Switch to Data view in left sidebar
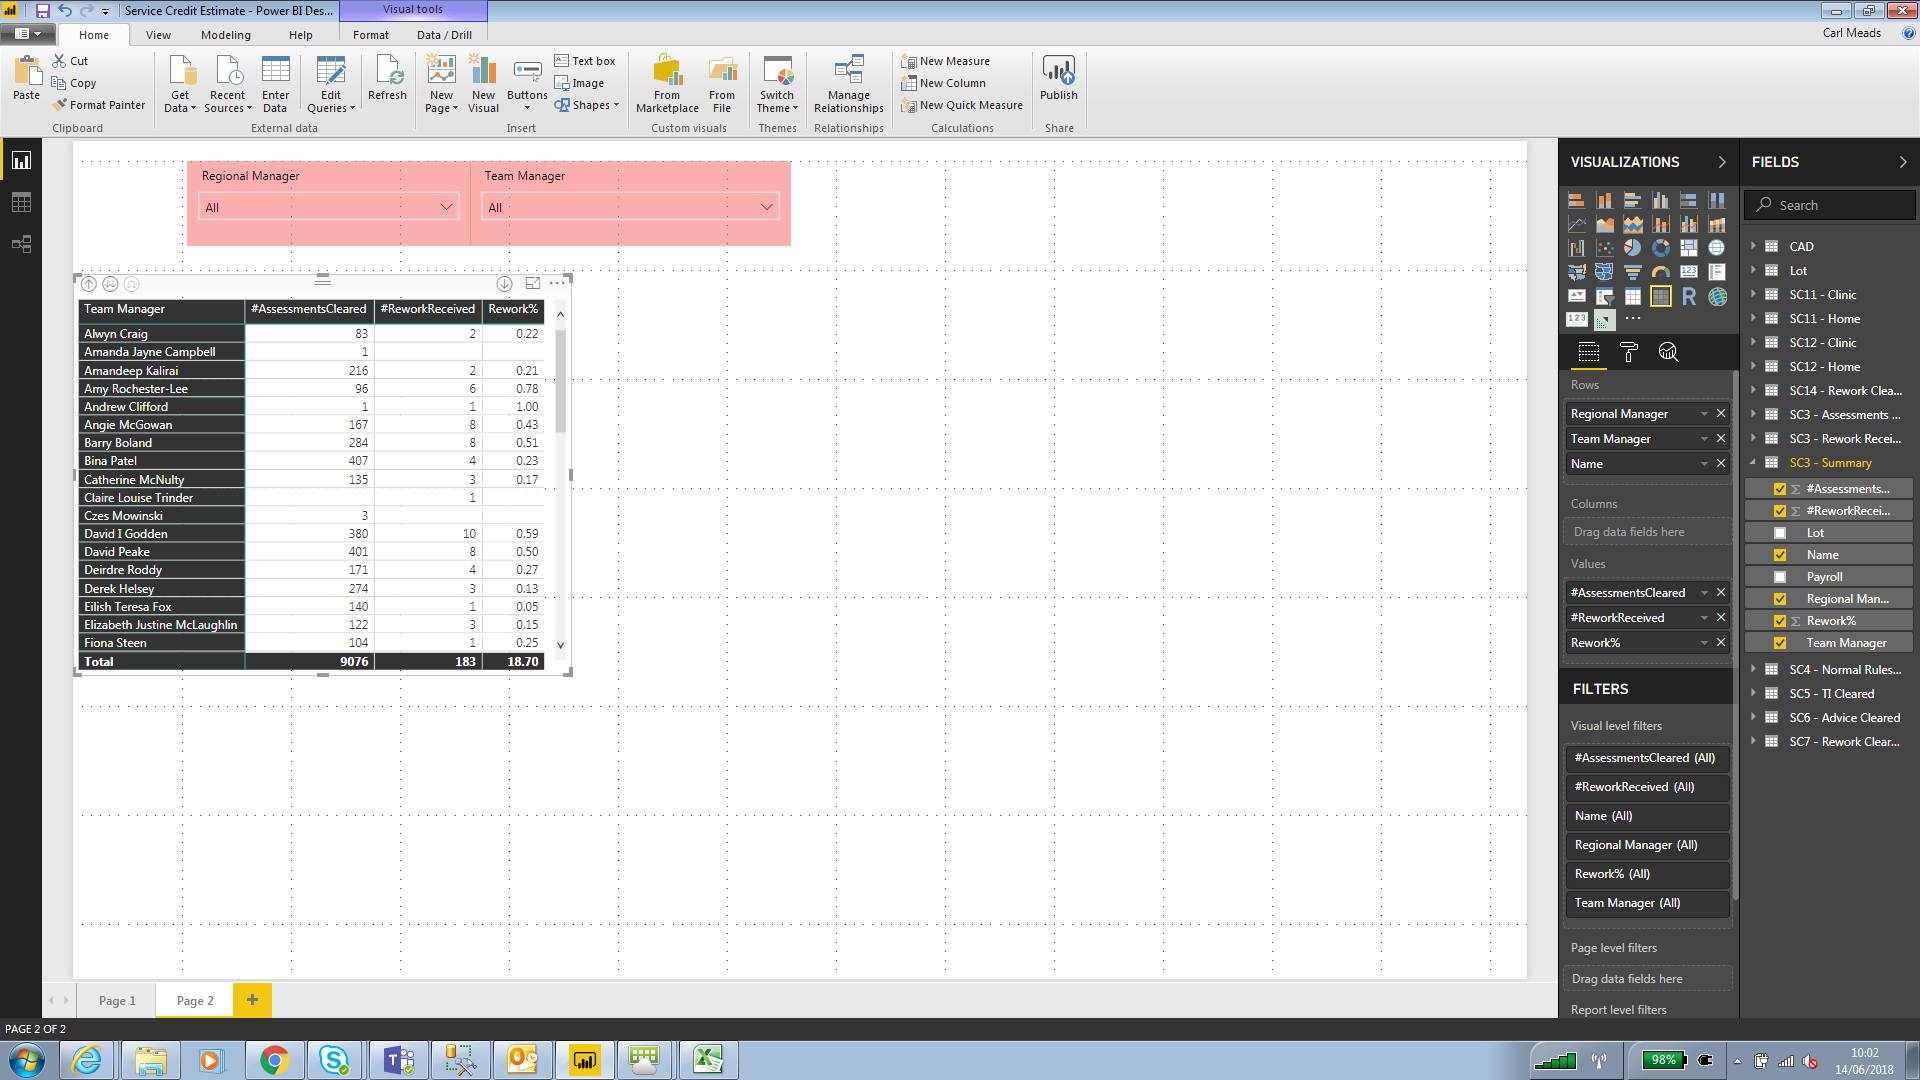The width and height of the screenshot is (1920, 1080). click(x=21, y=203)
